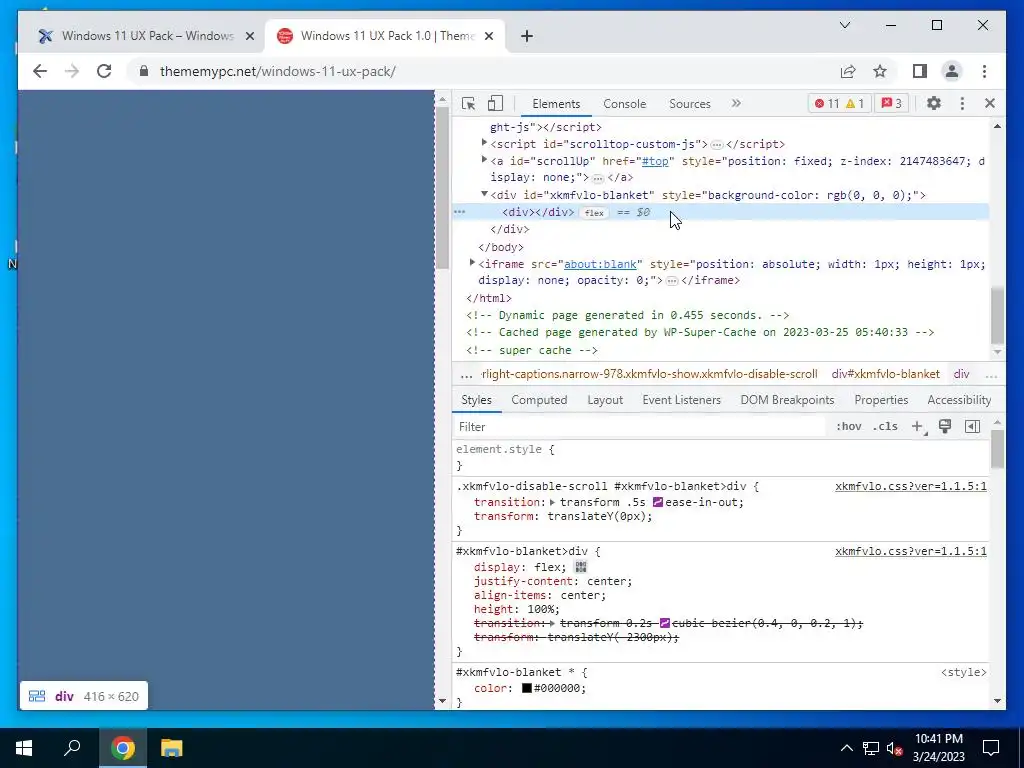Image resolution: width=1024 pixels, height=768 pixels.
Task: Open the Accessibility tab
Action: [x=959, y=400]
